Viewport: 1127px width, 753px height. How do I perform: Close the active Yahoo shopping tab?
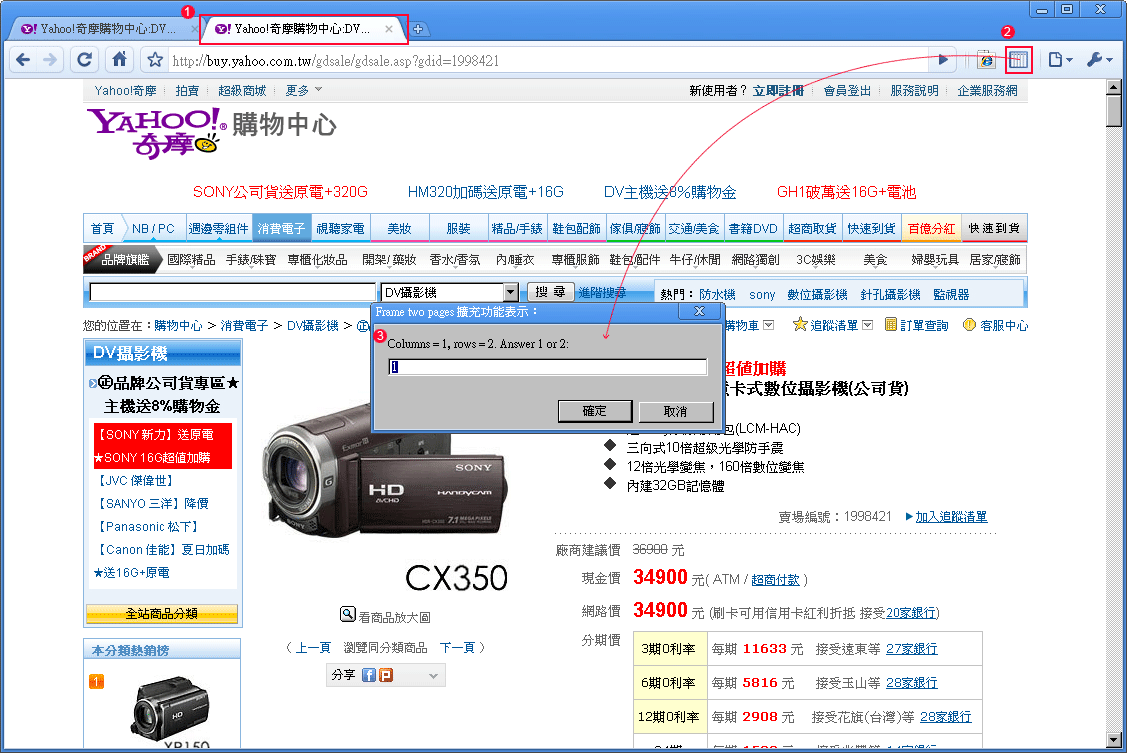click(389, 29)
